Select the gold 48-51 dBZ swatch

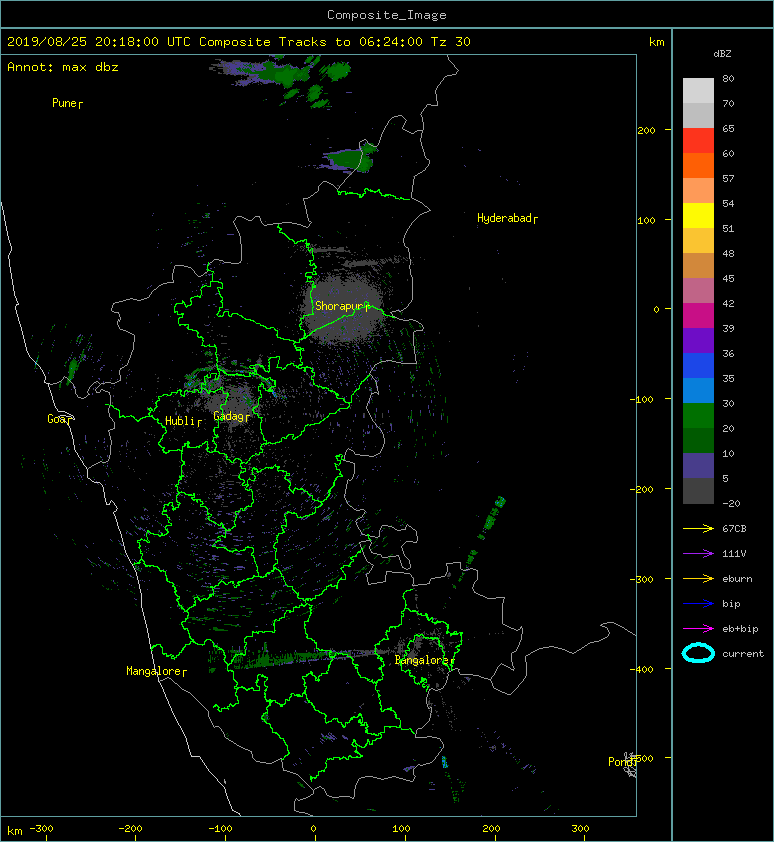click(698, 241)
